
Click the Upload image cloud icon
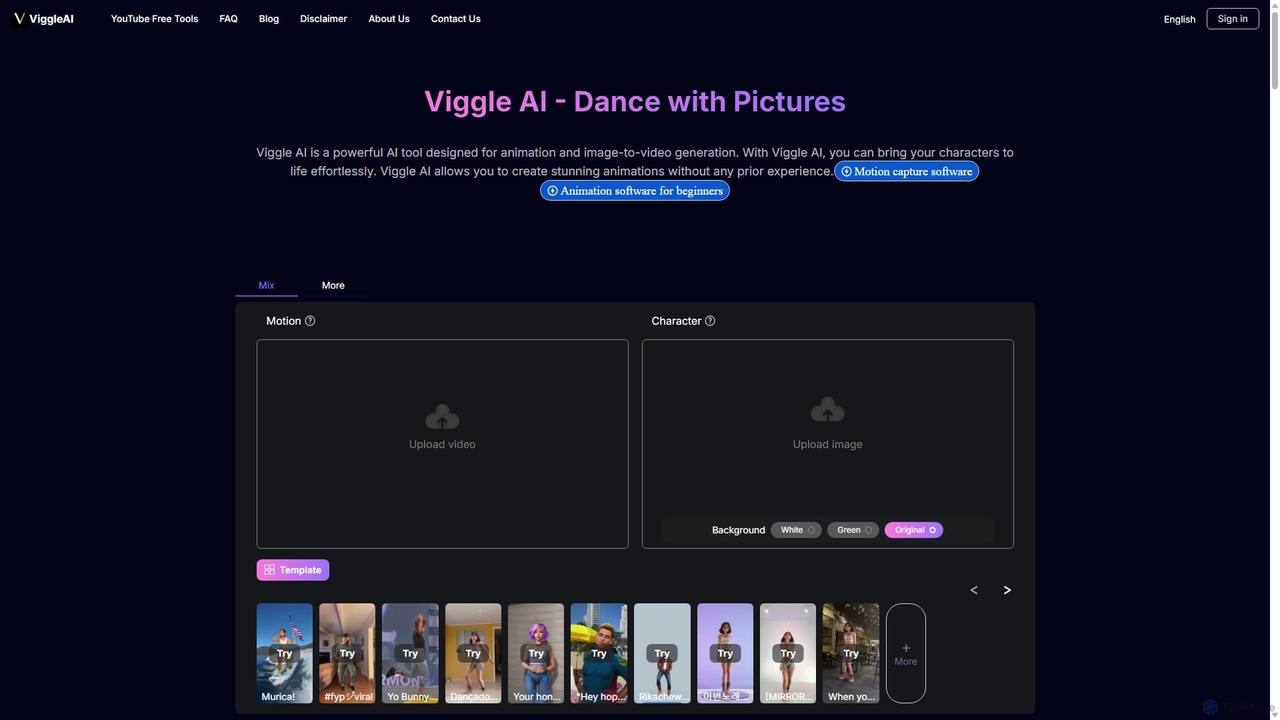[x=827, y=410]
